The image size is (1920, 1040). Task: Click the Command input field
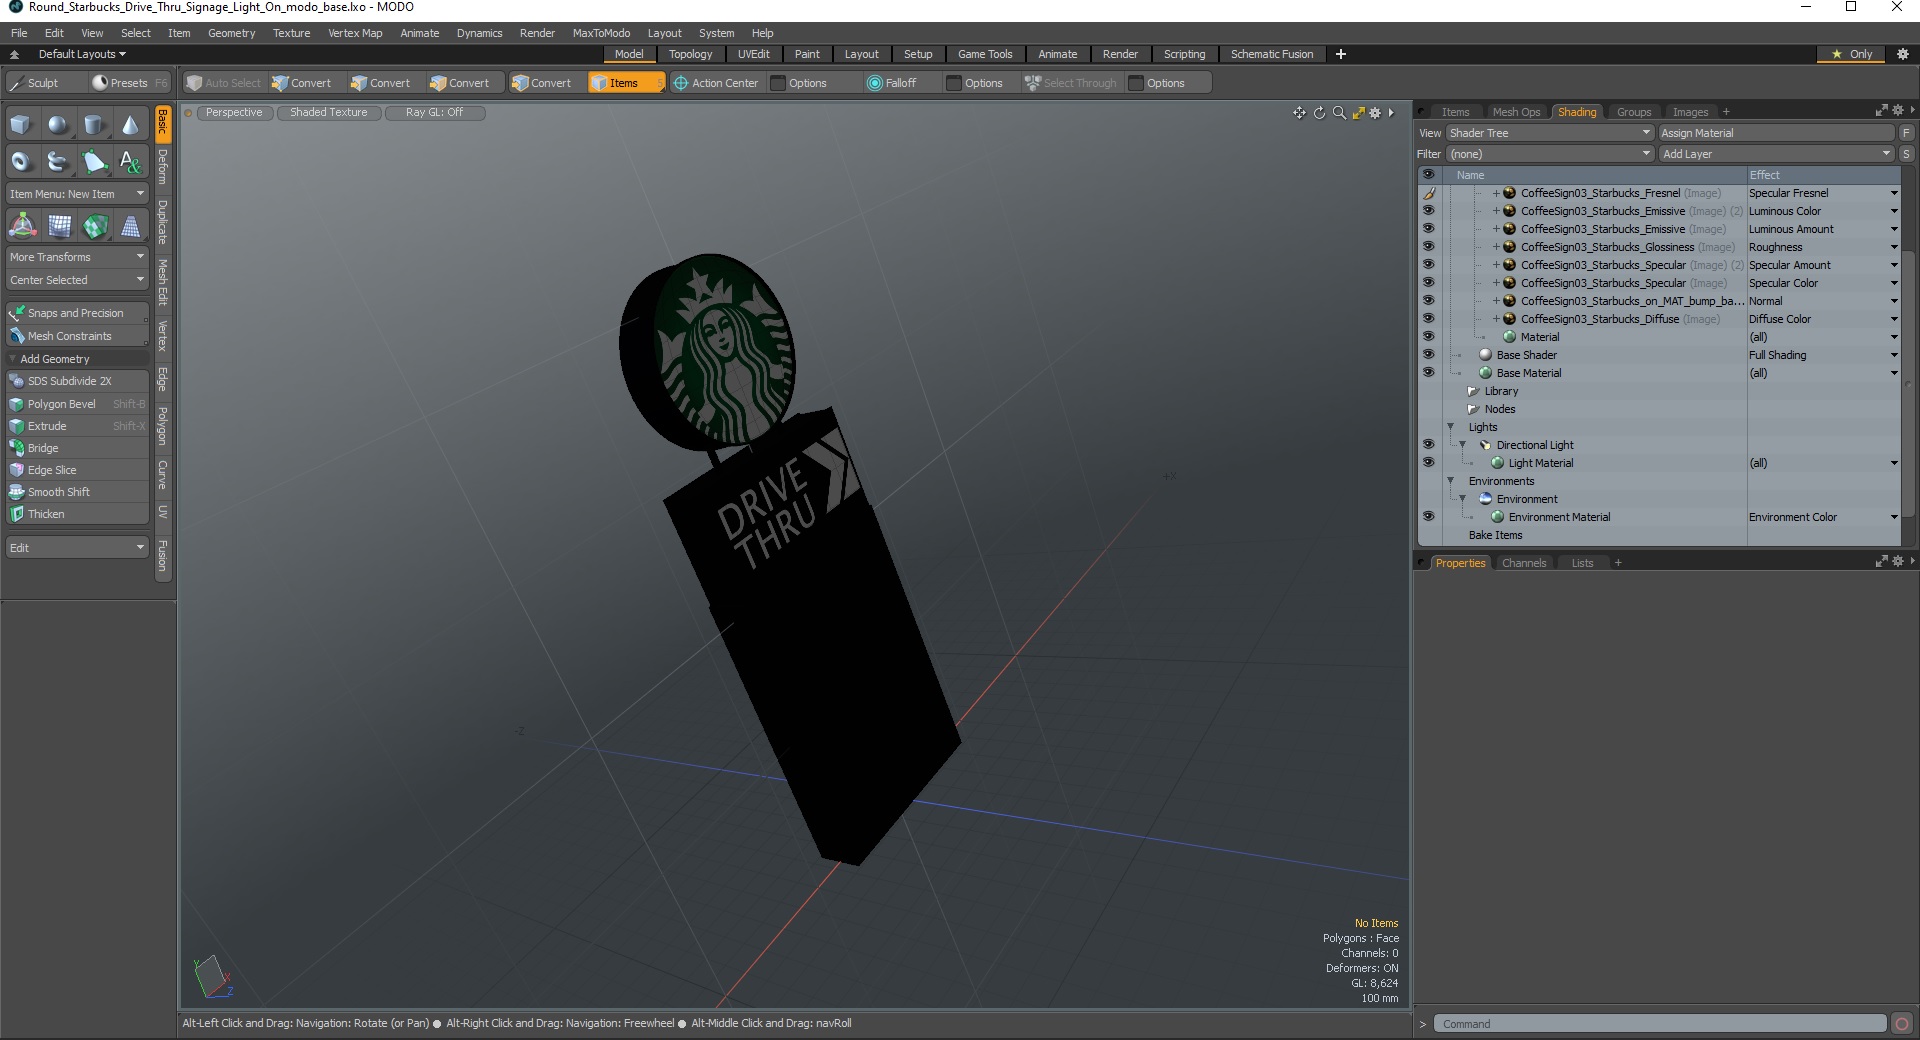(1659, 1024)
